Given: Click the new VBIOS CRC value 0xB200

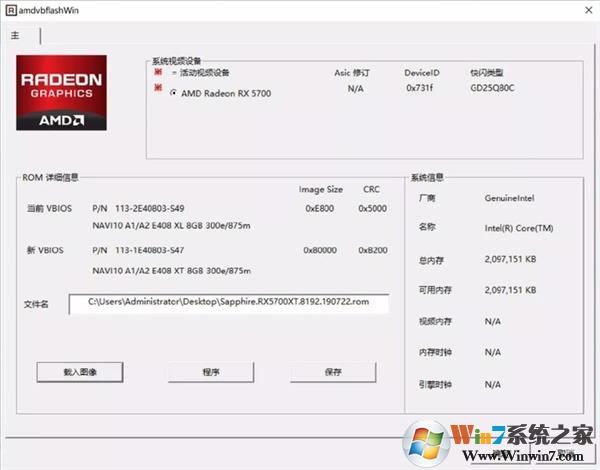Looking at the screenshot, I should tap(372, 249).
